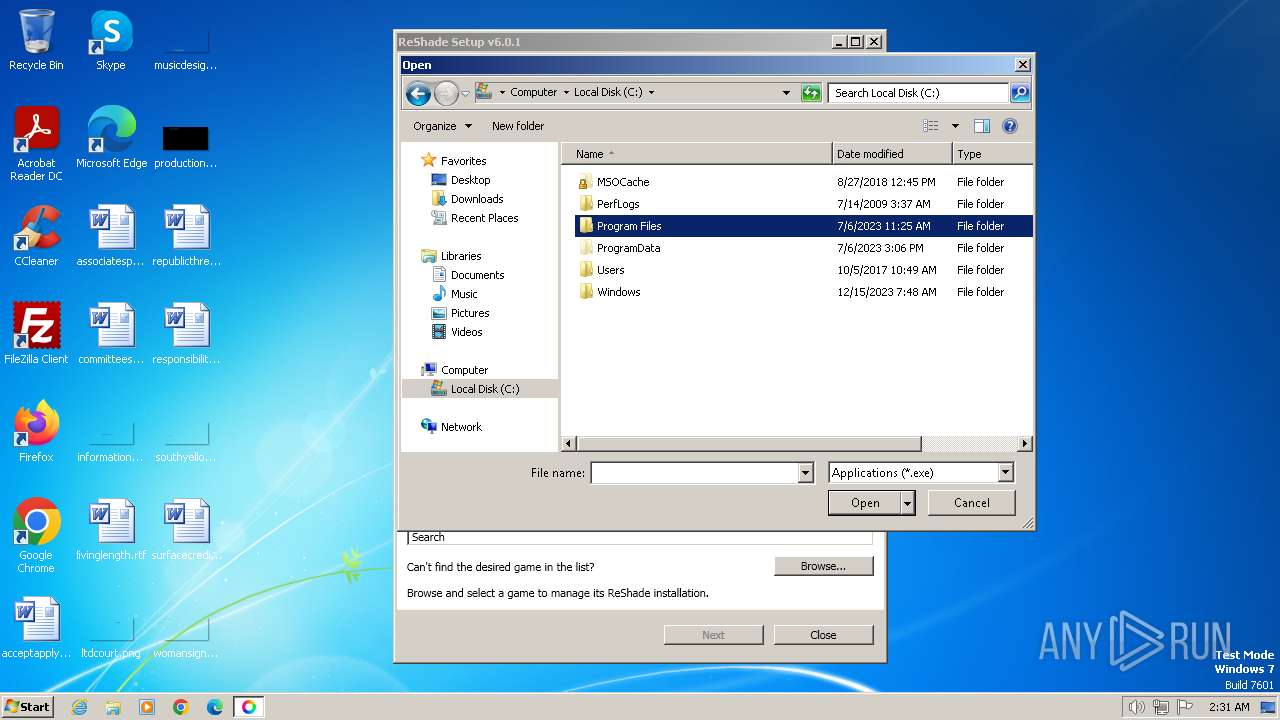Open the Start menu

coord(28,707)
